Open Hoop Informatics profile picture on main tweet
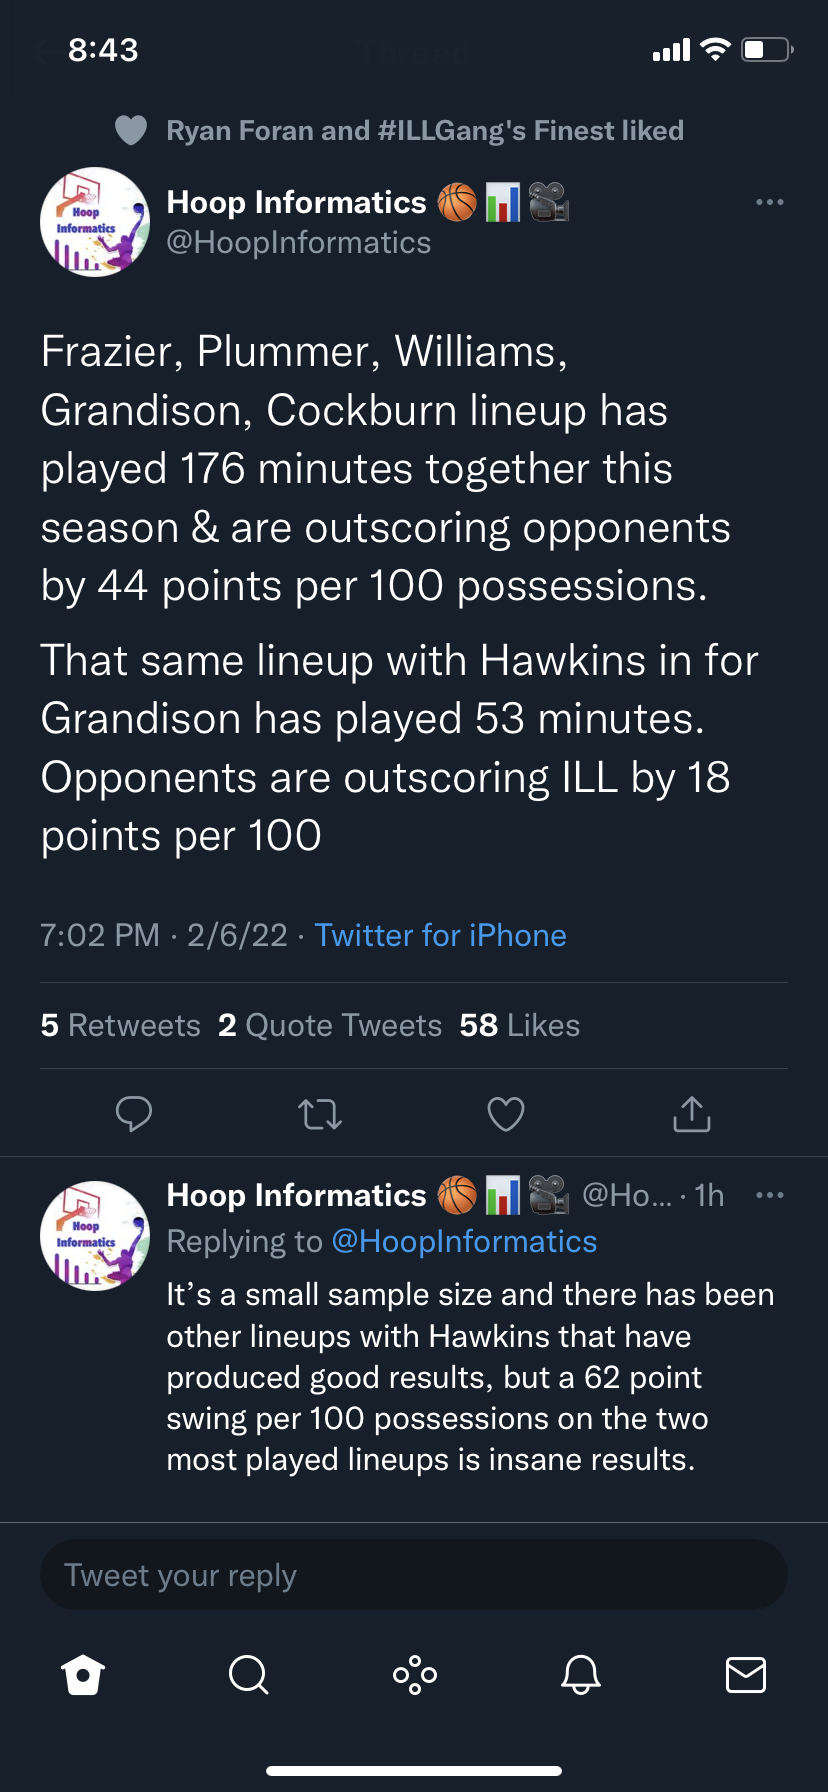 click(x=95, y=222)
